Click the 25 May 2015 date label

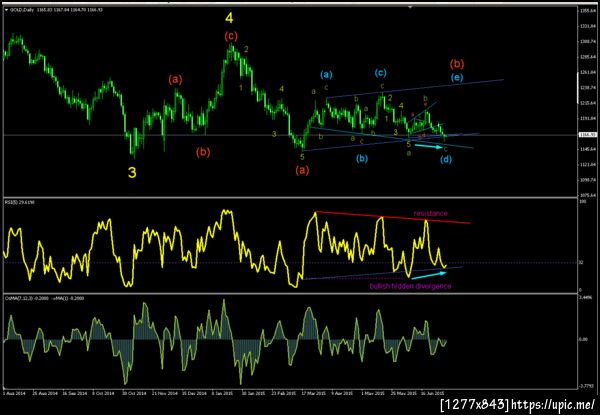403,393
